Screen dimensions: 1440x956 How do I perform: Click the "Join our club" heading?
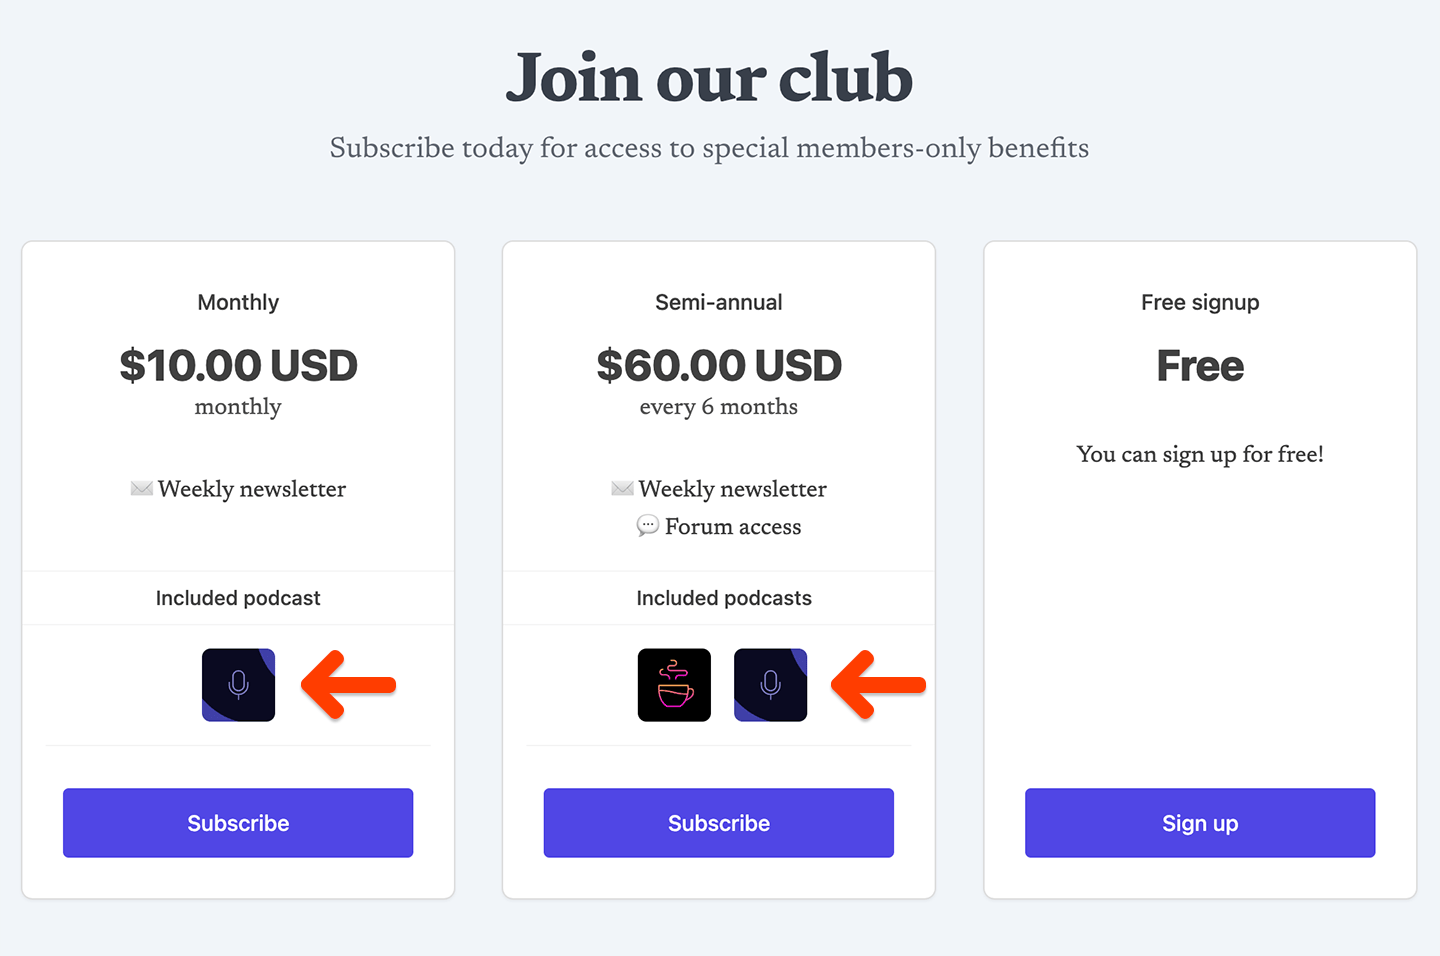(709, 78)
